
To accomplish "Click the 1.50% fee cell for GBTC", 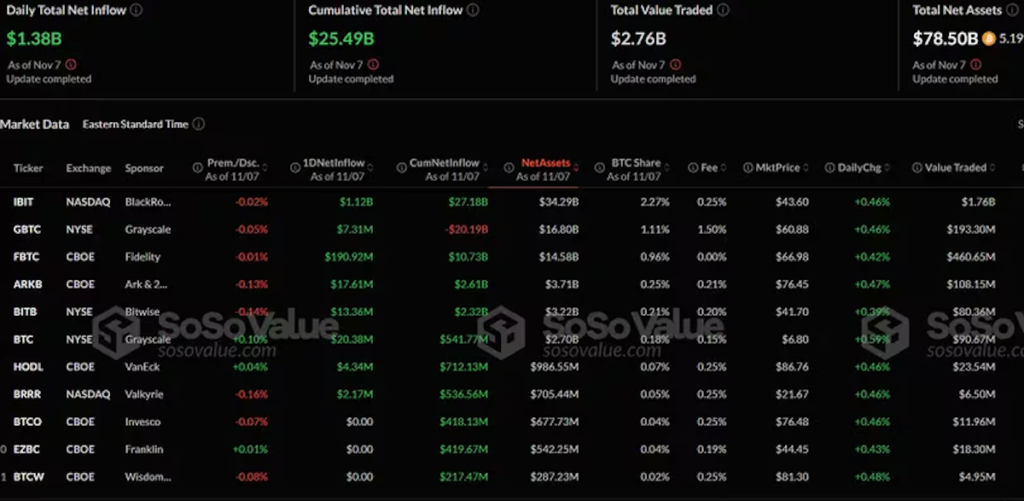I will (711, 229).
